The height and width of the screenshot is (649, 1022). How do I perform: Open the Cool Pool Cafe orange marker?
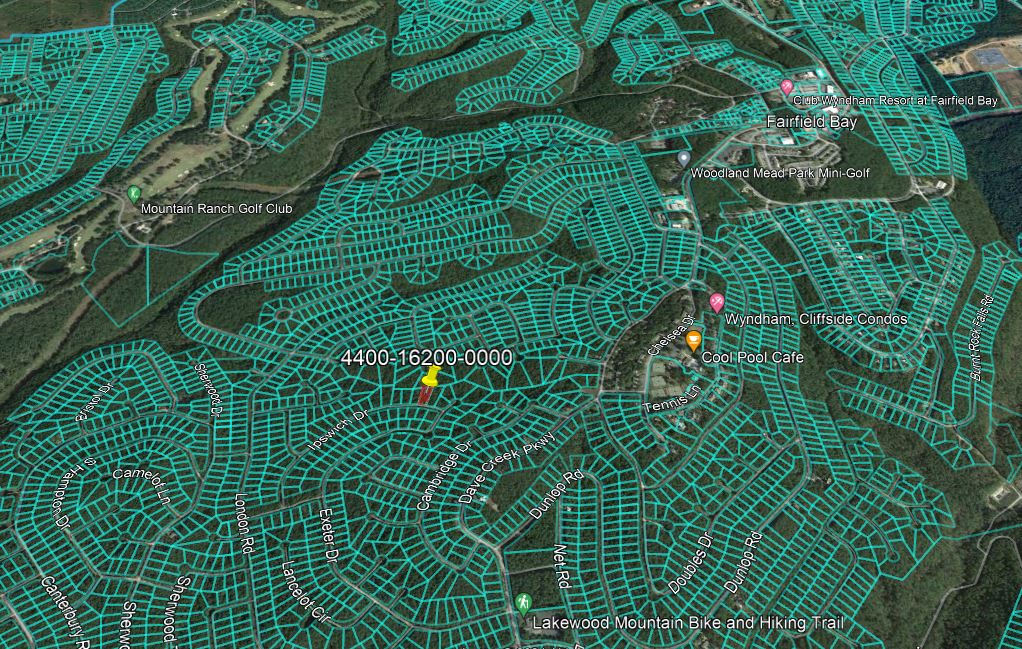point(693,341)
